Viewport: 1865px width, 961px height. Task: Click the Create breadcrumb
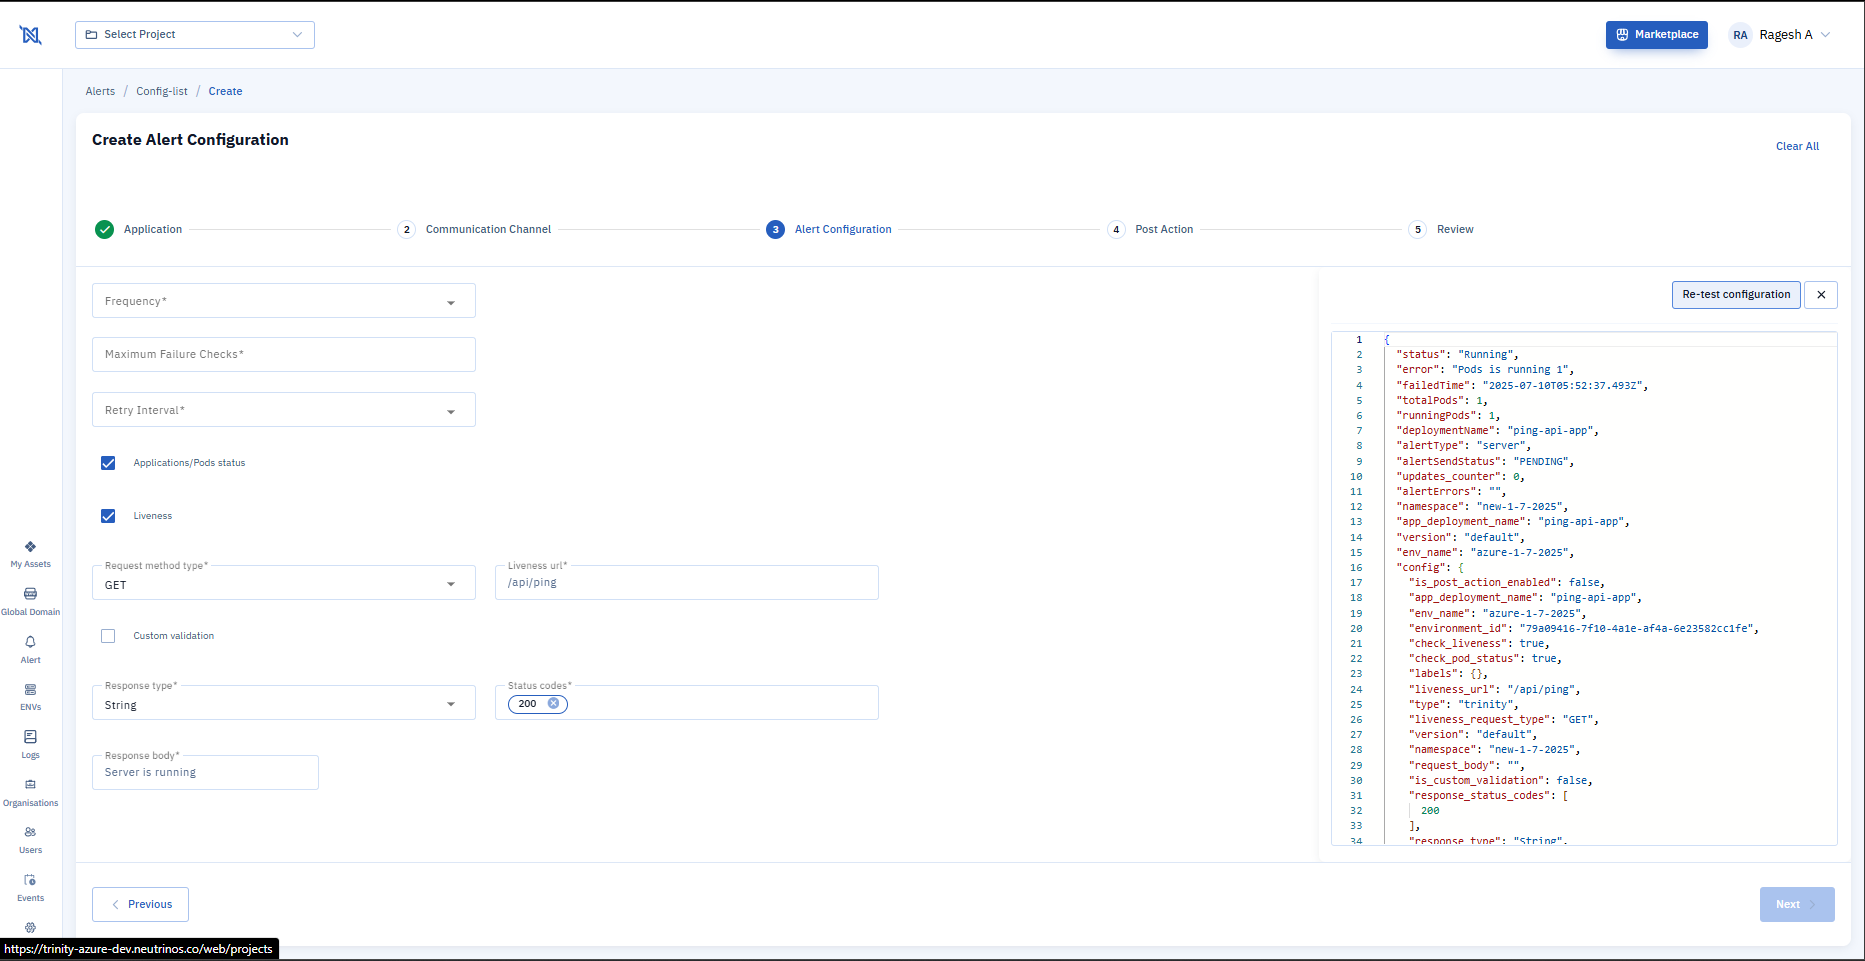225,91
